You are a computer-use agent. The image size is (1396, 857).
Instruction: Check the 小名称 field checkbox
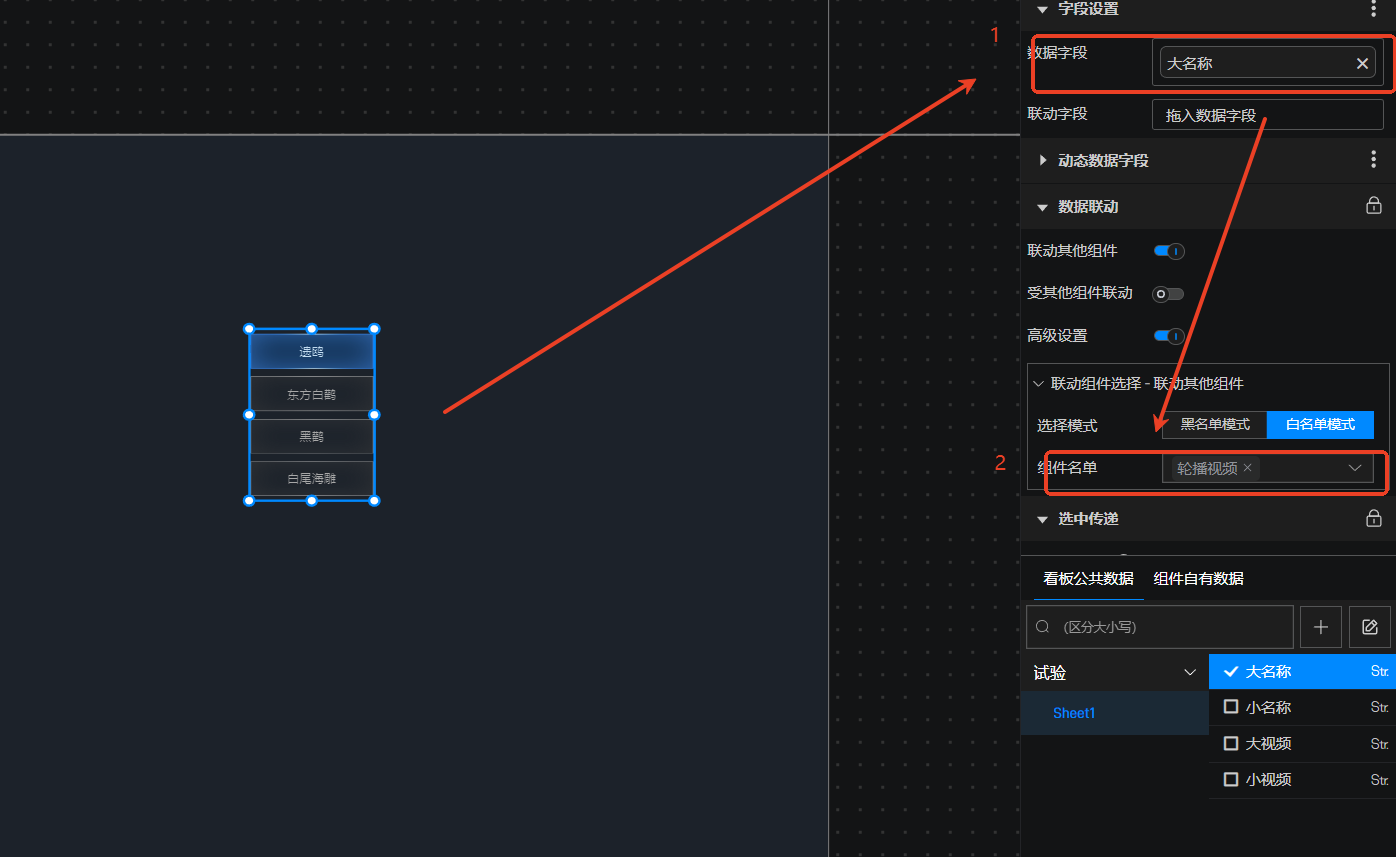click(1231, 707)
